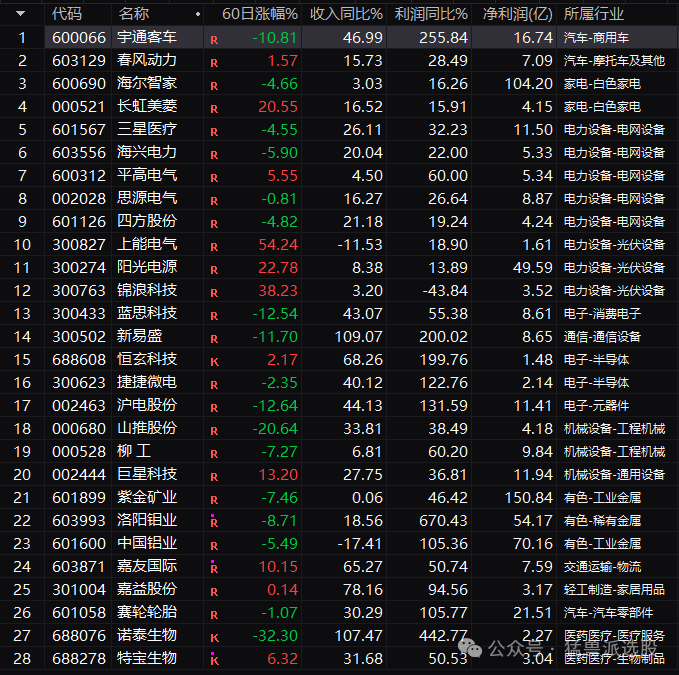Click the R marker in 捷捷微电 row
The height and width of the screenshot is (675, 679).
[x=214, y=384]
